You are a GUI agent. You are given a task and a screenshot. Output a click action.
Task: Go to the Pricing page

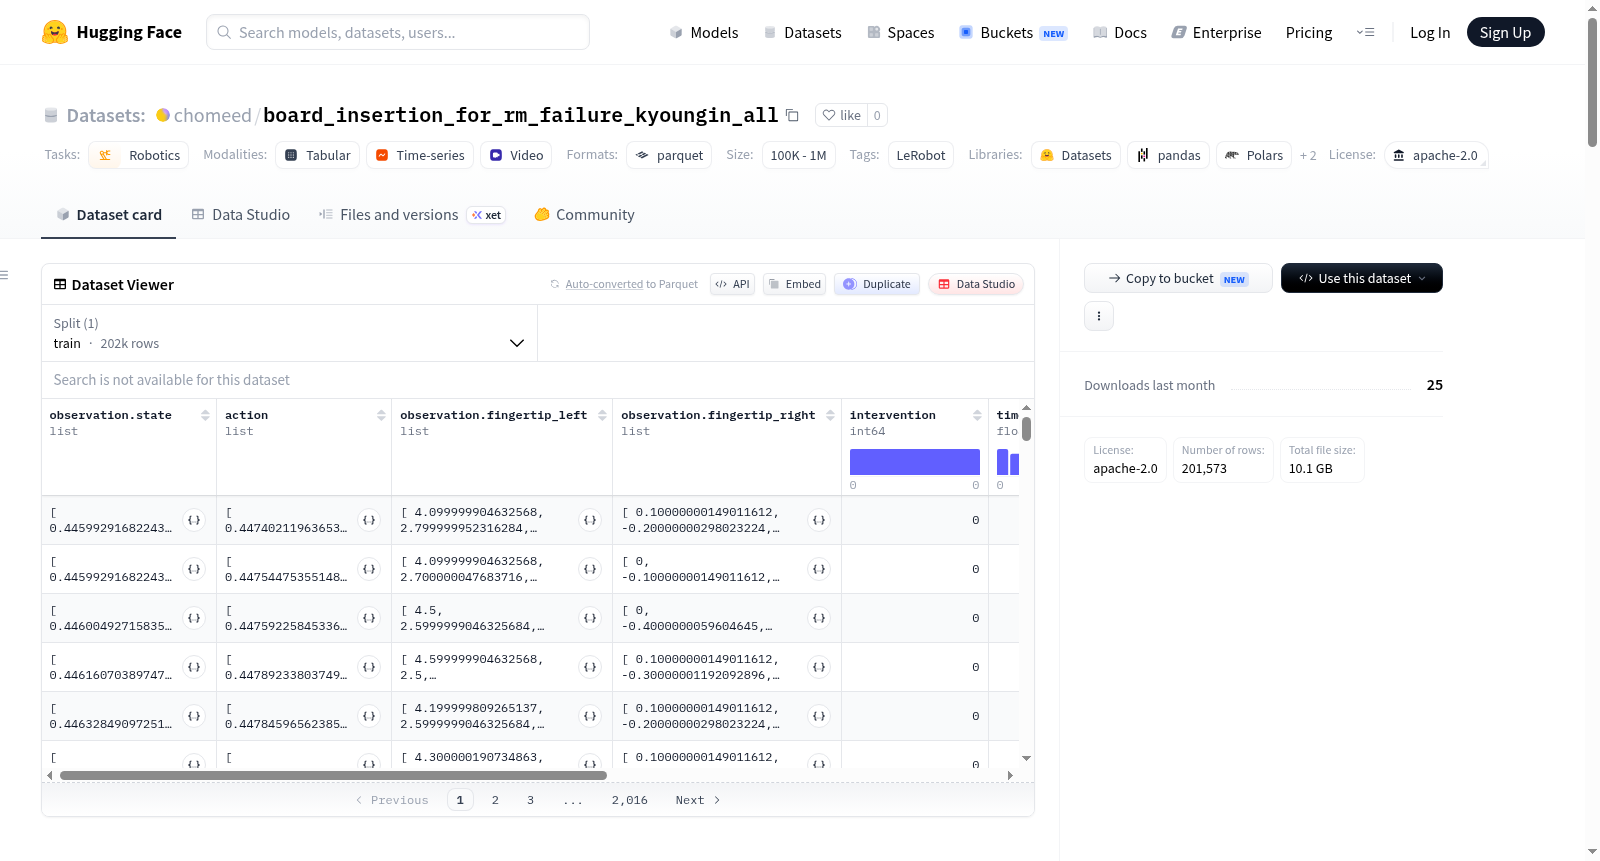pos(1309,33)
